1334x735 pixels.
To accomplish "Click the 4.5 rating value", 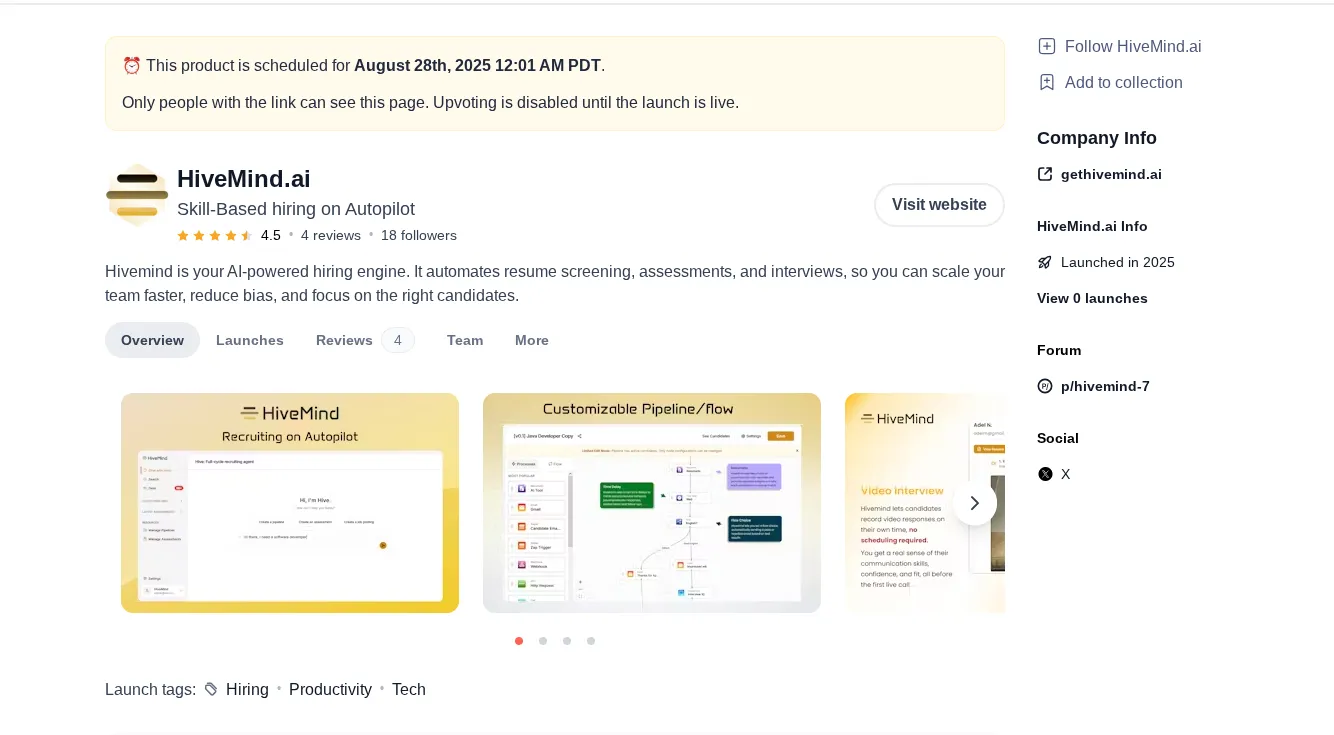I will pos(271,236).
